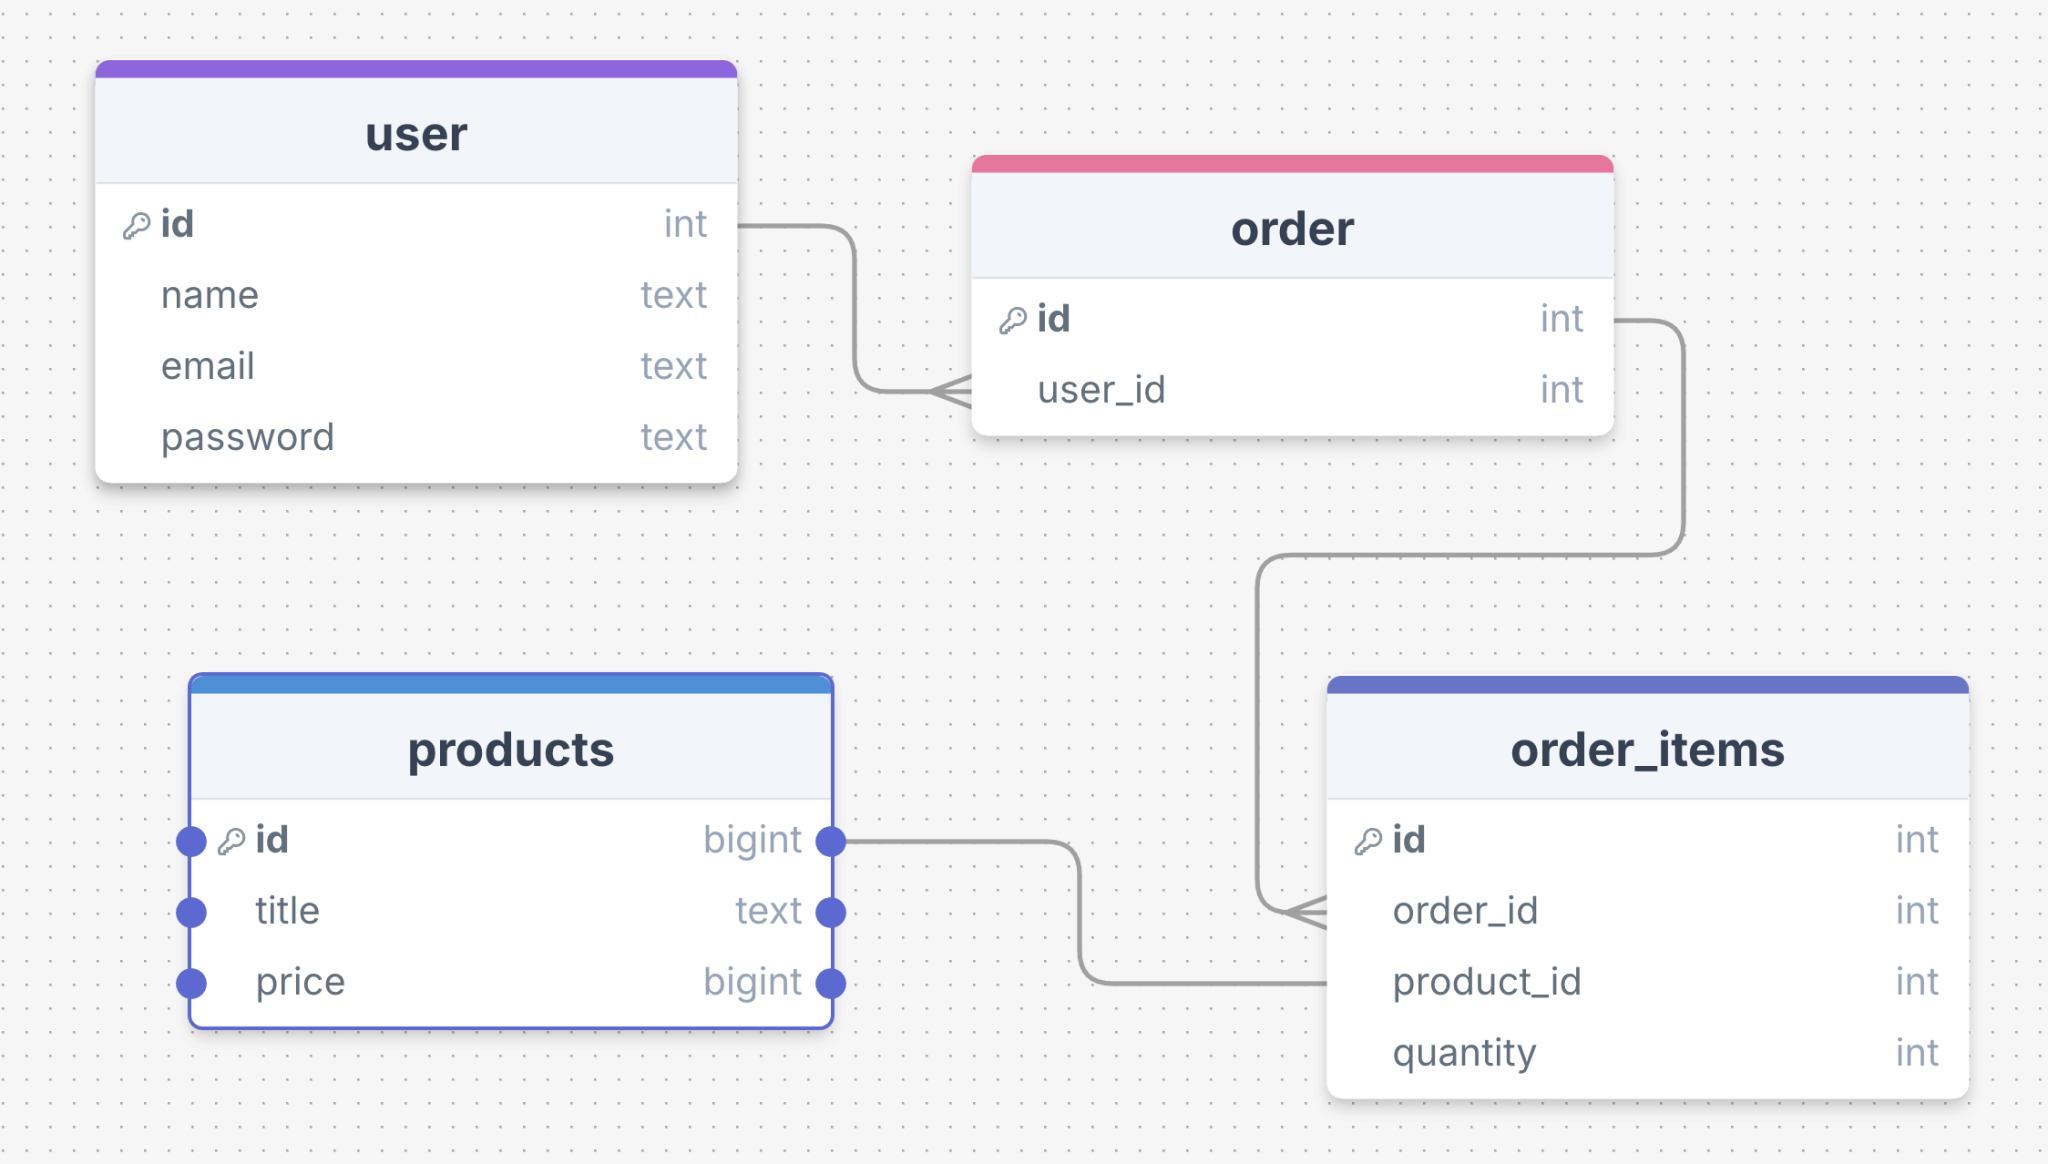This screenshot has width=2048, height=1164.
Task: Click the pink color bar on order table
Action: click(x=1292, y=164)
